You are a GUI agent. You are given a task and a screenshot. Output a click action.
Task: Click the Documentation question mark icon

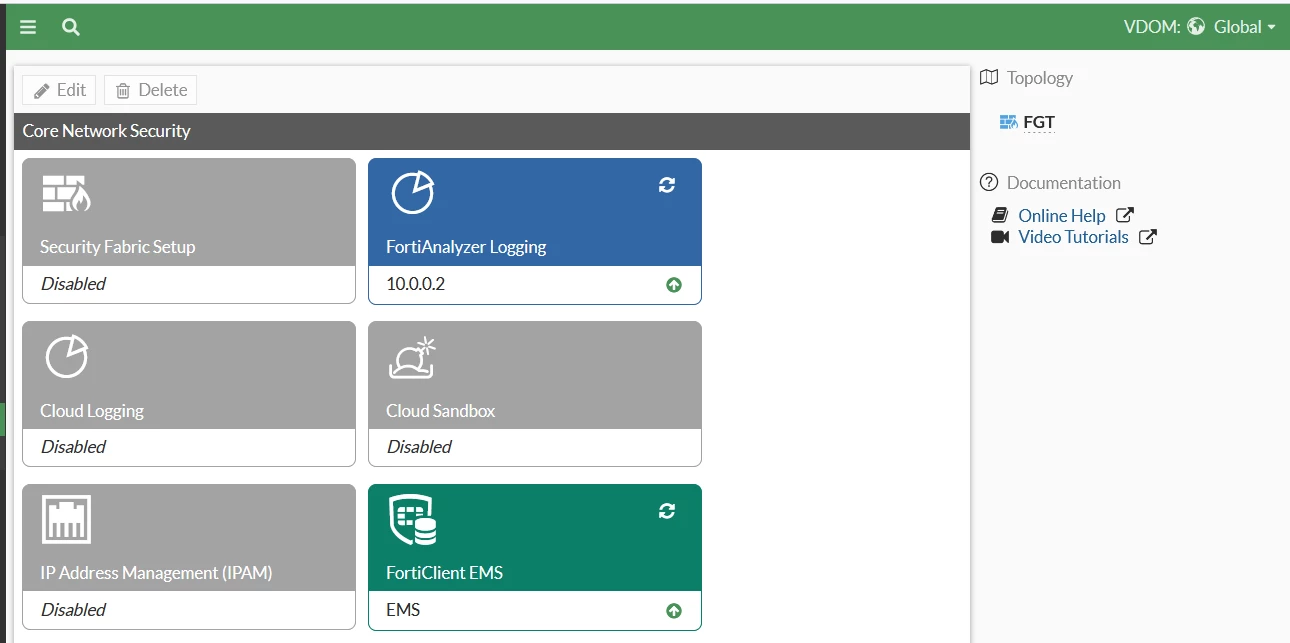[x=989, y=182]
